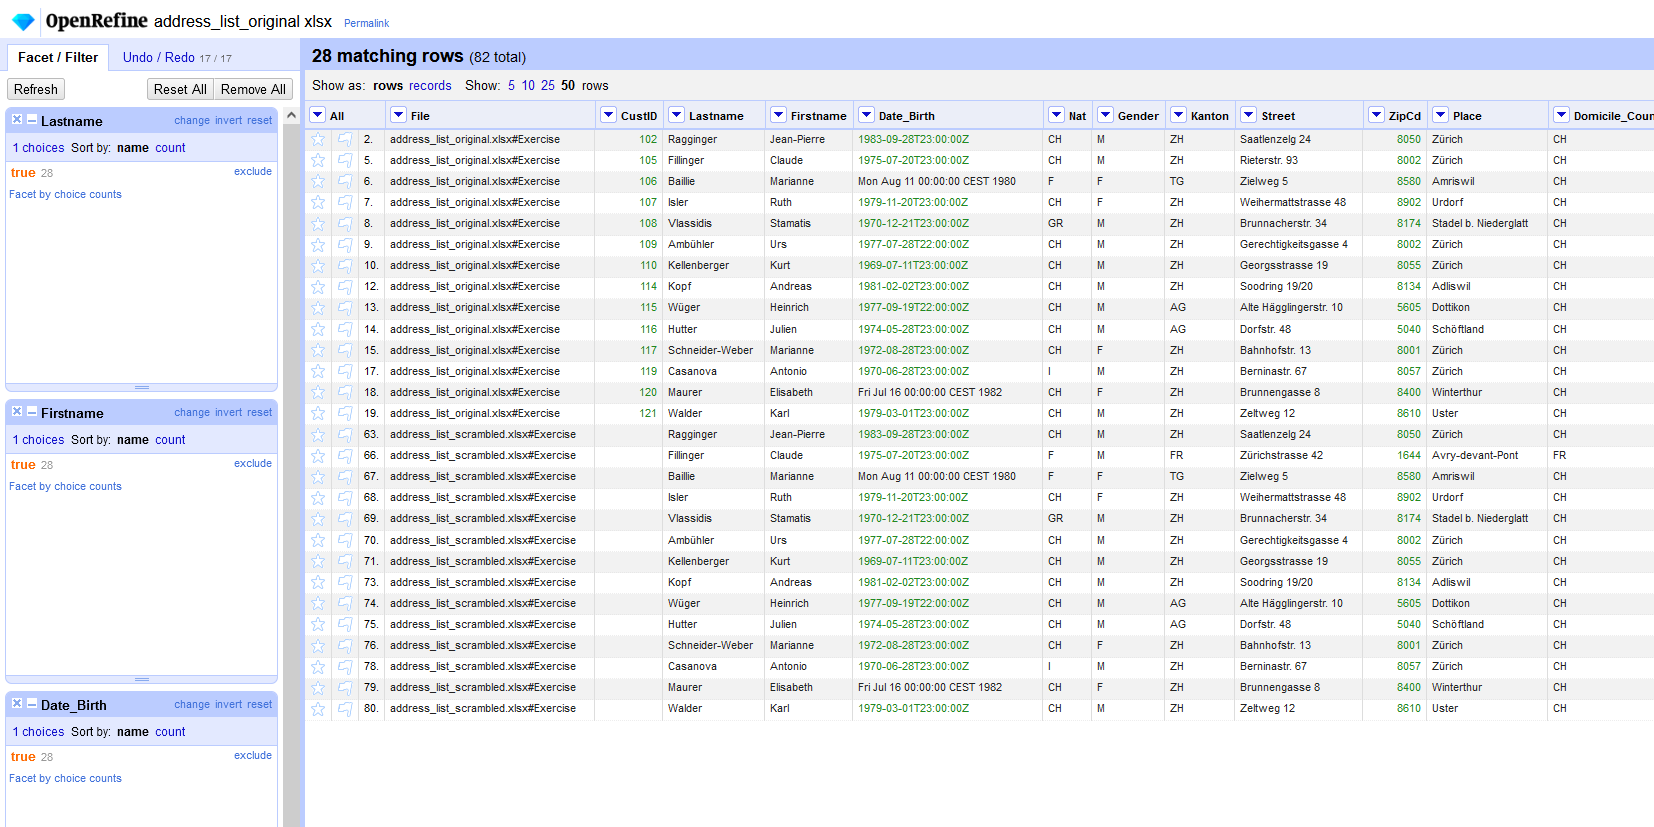Open the All column dropdown menu
Screen dimensions: 1654x827
pos(318,115)
